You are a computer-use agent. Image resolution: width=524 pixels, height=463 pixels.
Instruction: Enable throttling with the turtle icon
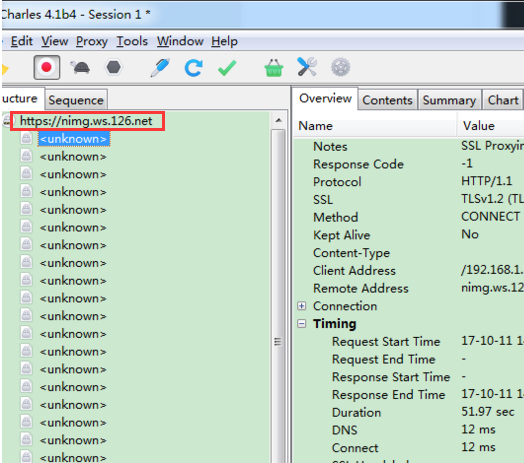(x=80, y=68)
